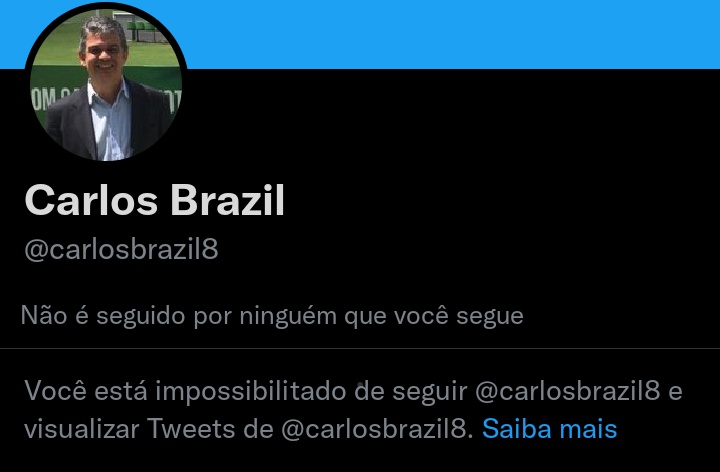This screenshot has width=720, height=472.
Task: Click Você está at blocked message start
Action: 86,391
